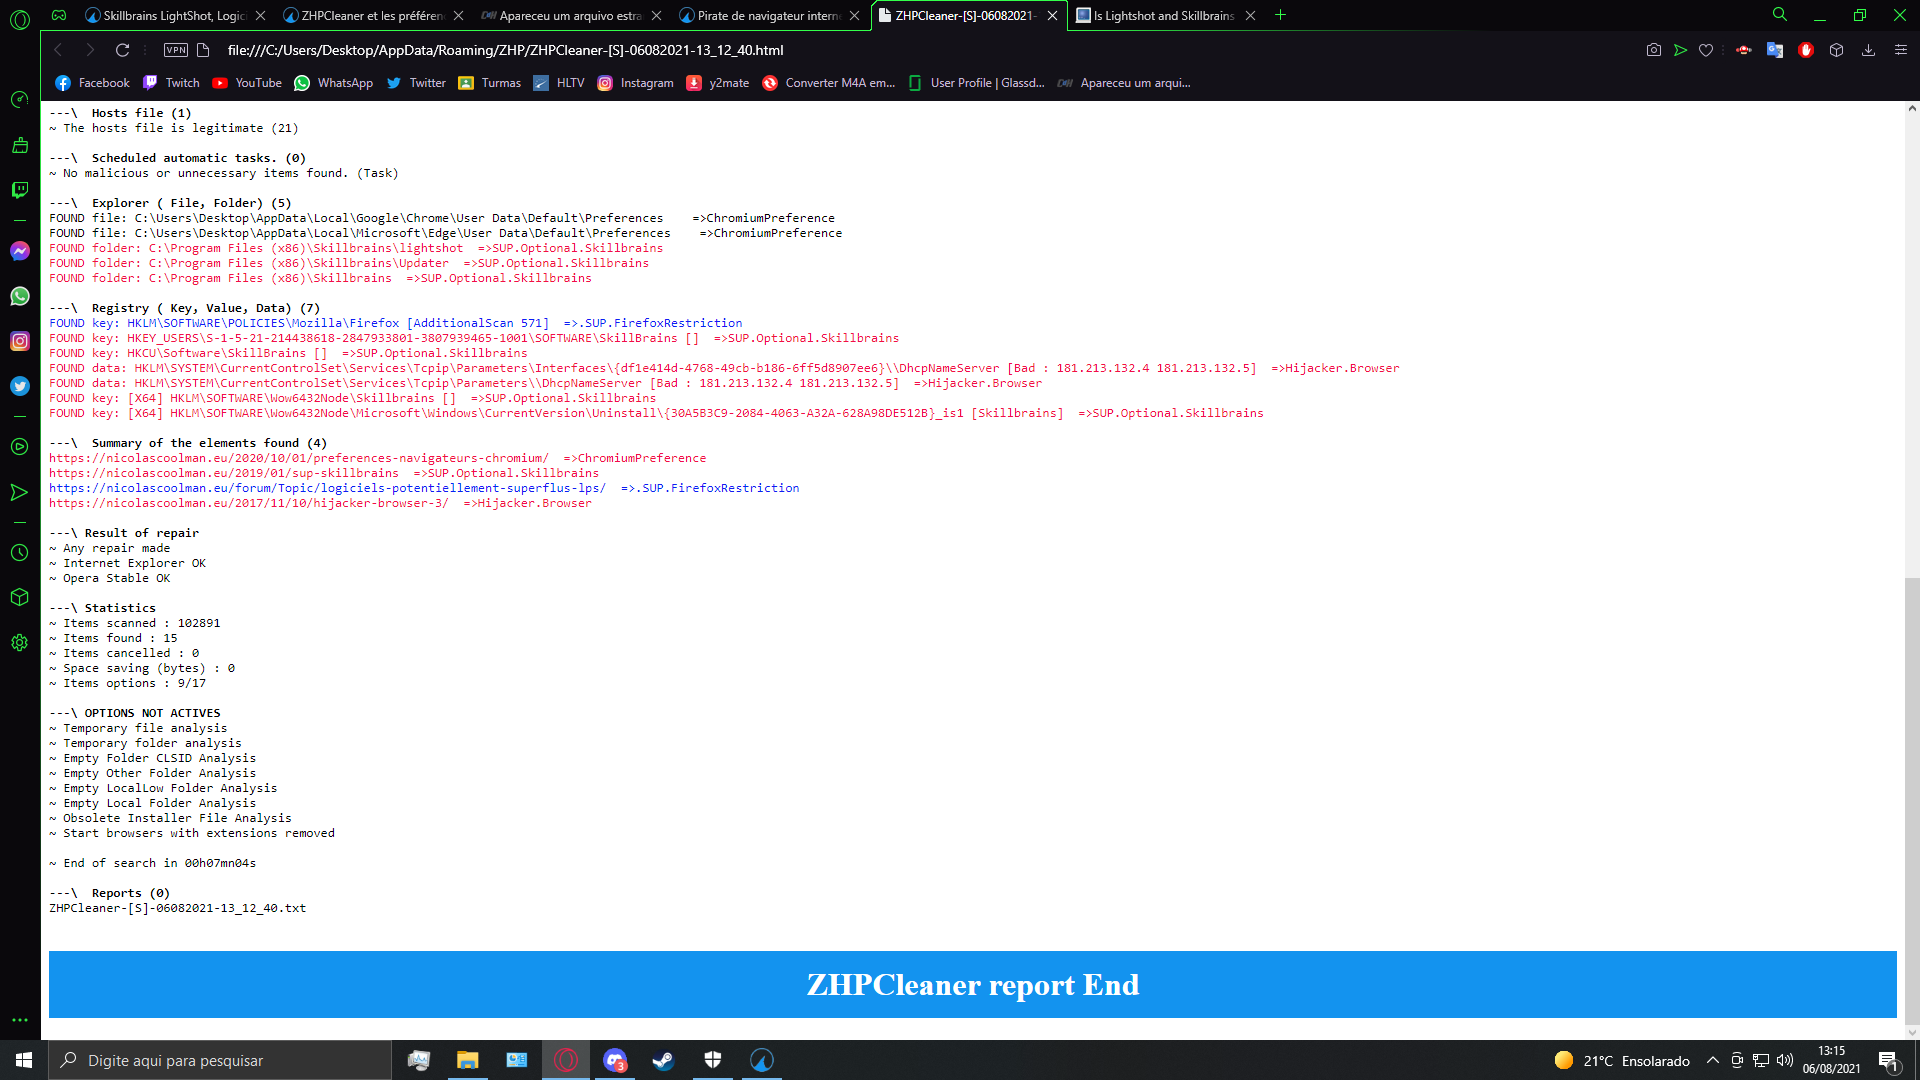
Task: Open Converter M4A bookmark
Action: tap(829, 83)
